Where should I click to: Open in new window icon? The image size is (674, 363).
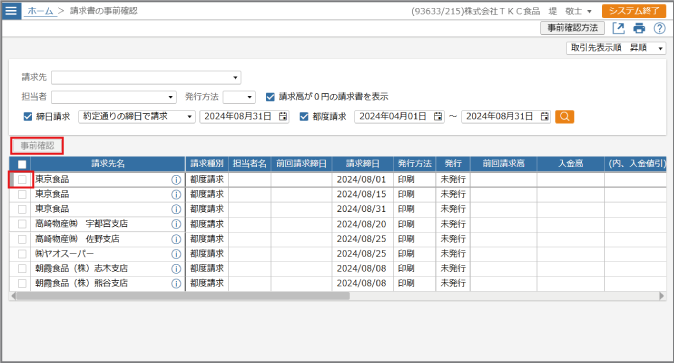(618, 28)
